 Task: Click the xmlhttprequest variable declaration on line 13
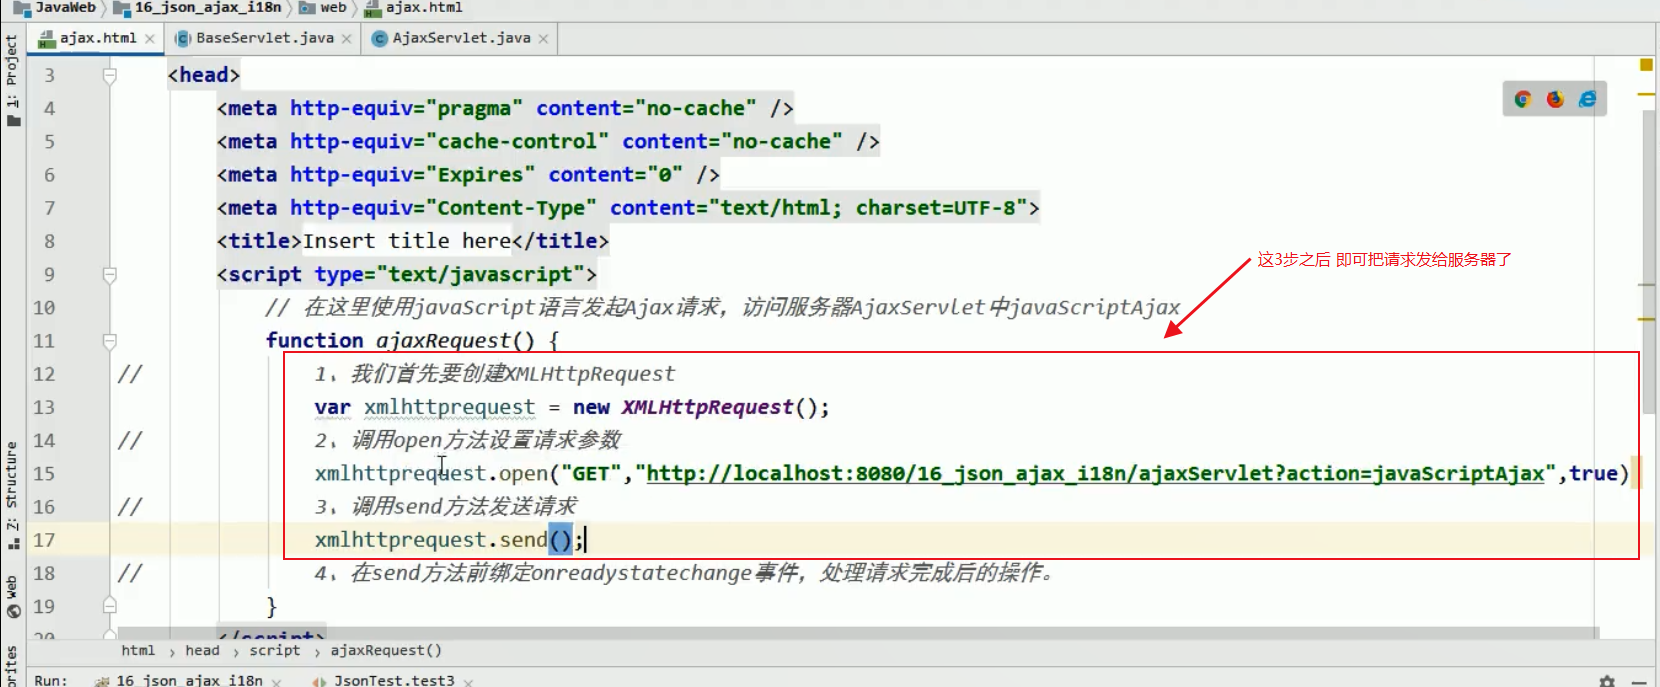pos(449,407)
